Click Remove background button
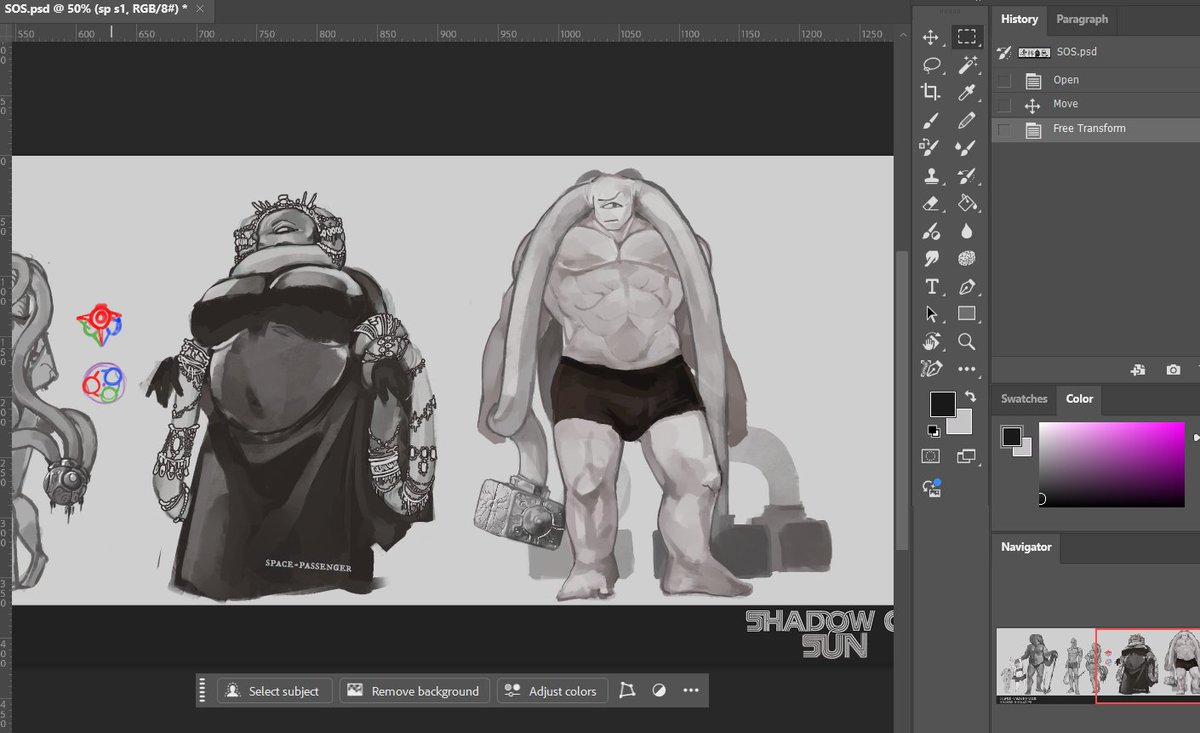The image size is (1200, 733). point(414,691)
